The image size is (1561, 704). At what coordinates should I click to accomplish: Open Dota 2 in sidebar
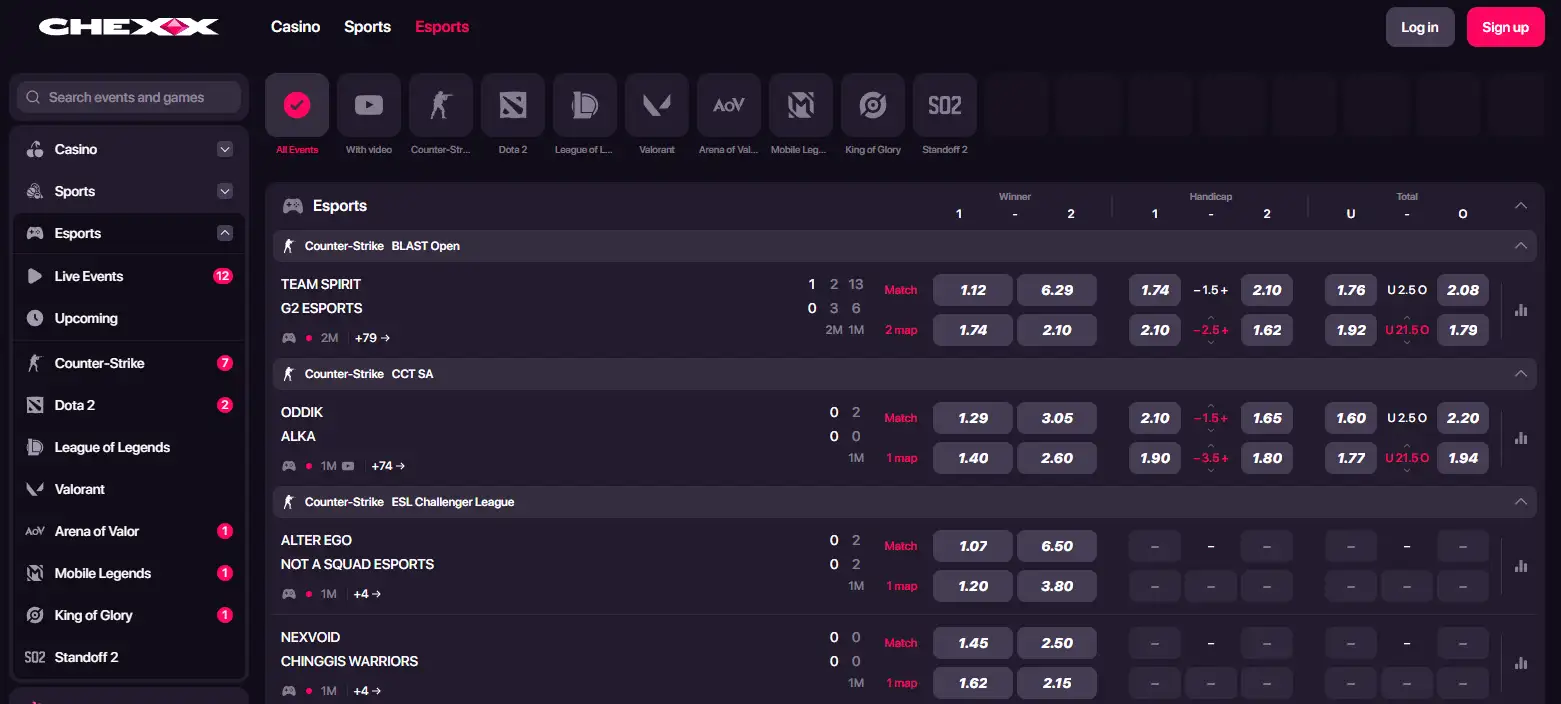click(129, 405)
